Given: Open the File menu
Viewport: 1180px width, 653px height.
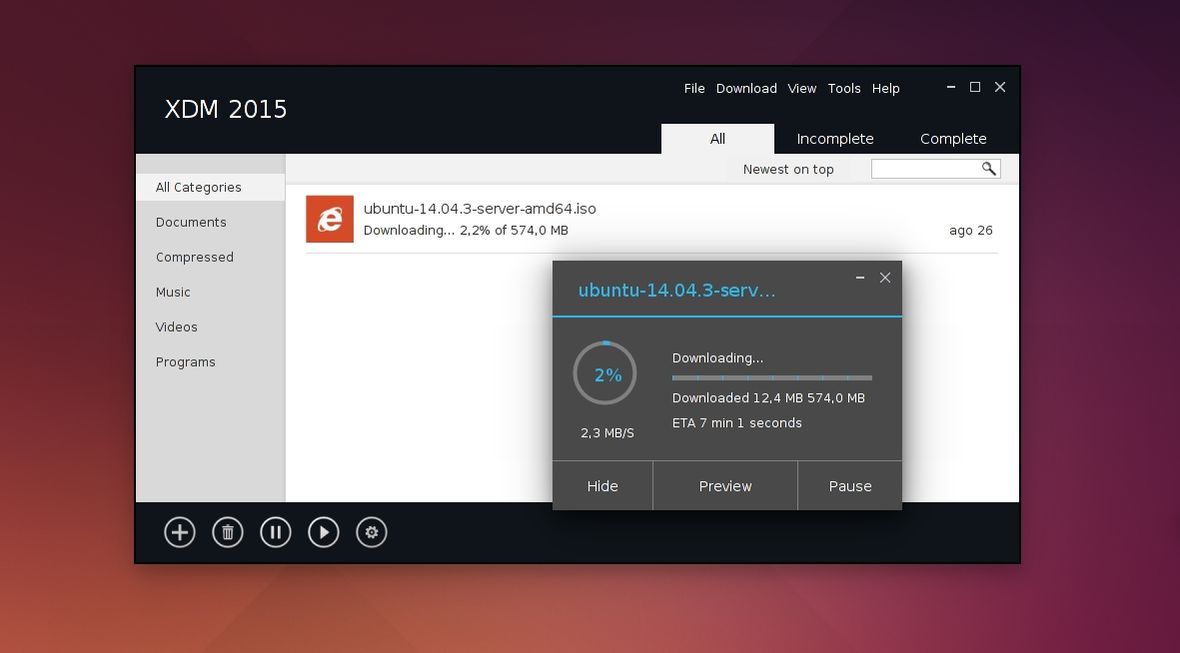Looking at the screenshot, I should click(x=694, y=89).
